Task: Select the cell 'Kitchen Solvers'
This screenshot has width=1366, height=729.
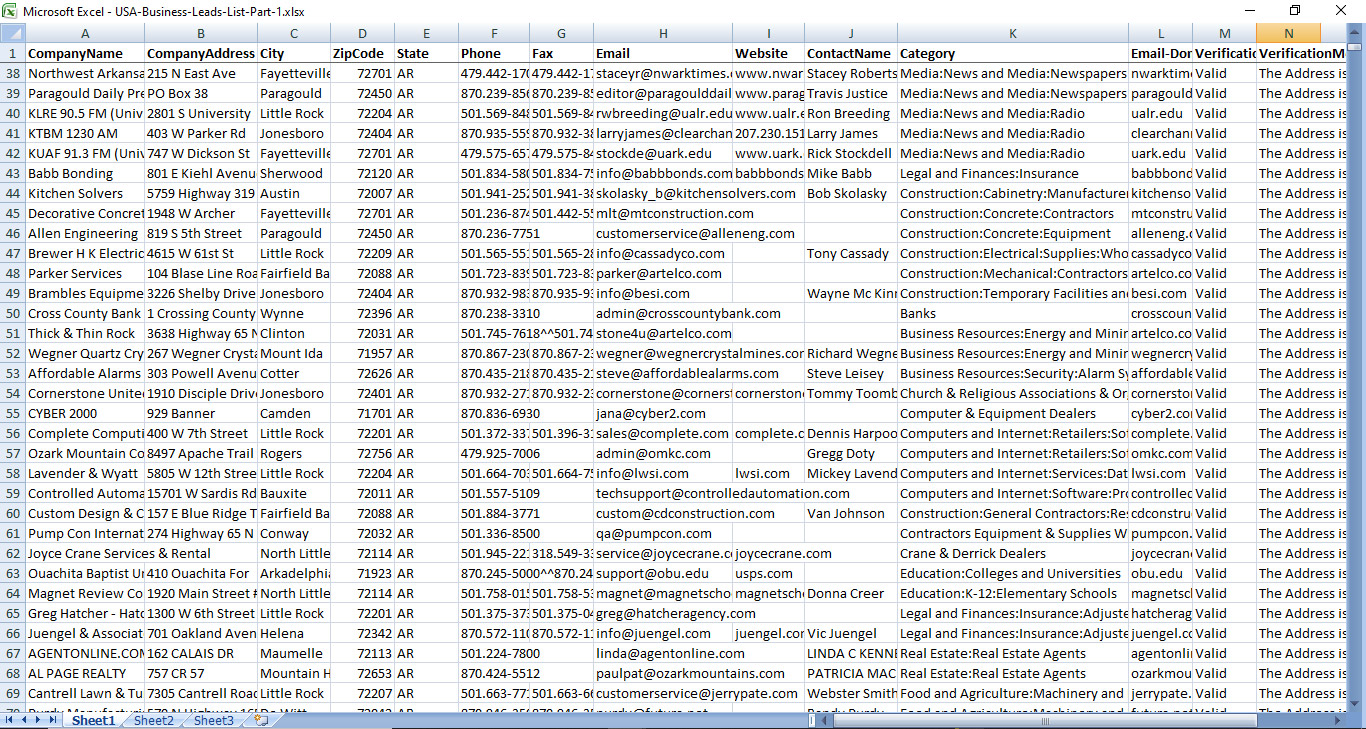Action: (85, 193)
